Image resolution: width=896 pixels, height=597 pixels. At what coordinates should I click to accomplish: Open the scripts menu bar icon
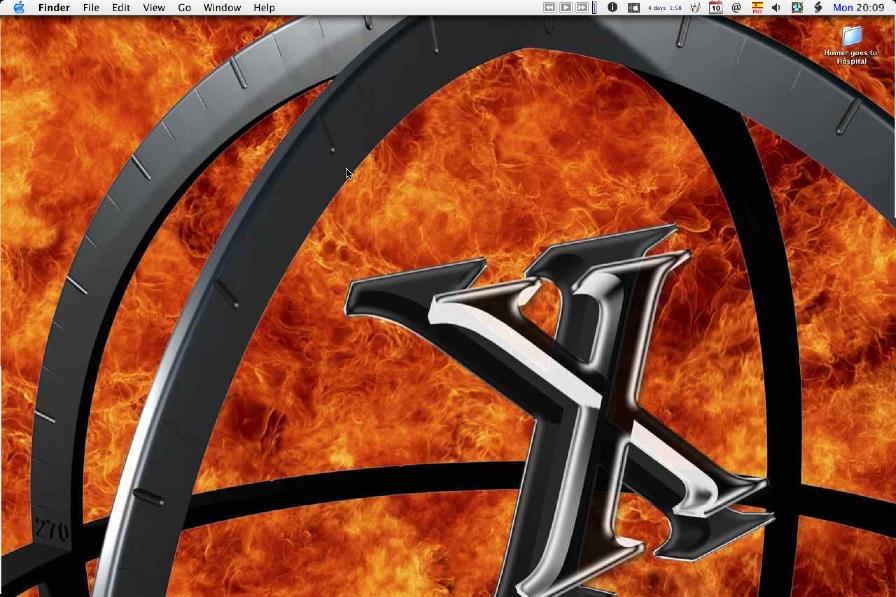tap(818, 7)
